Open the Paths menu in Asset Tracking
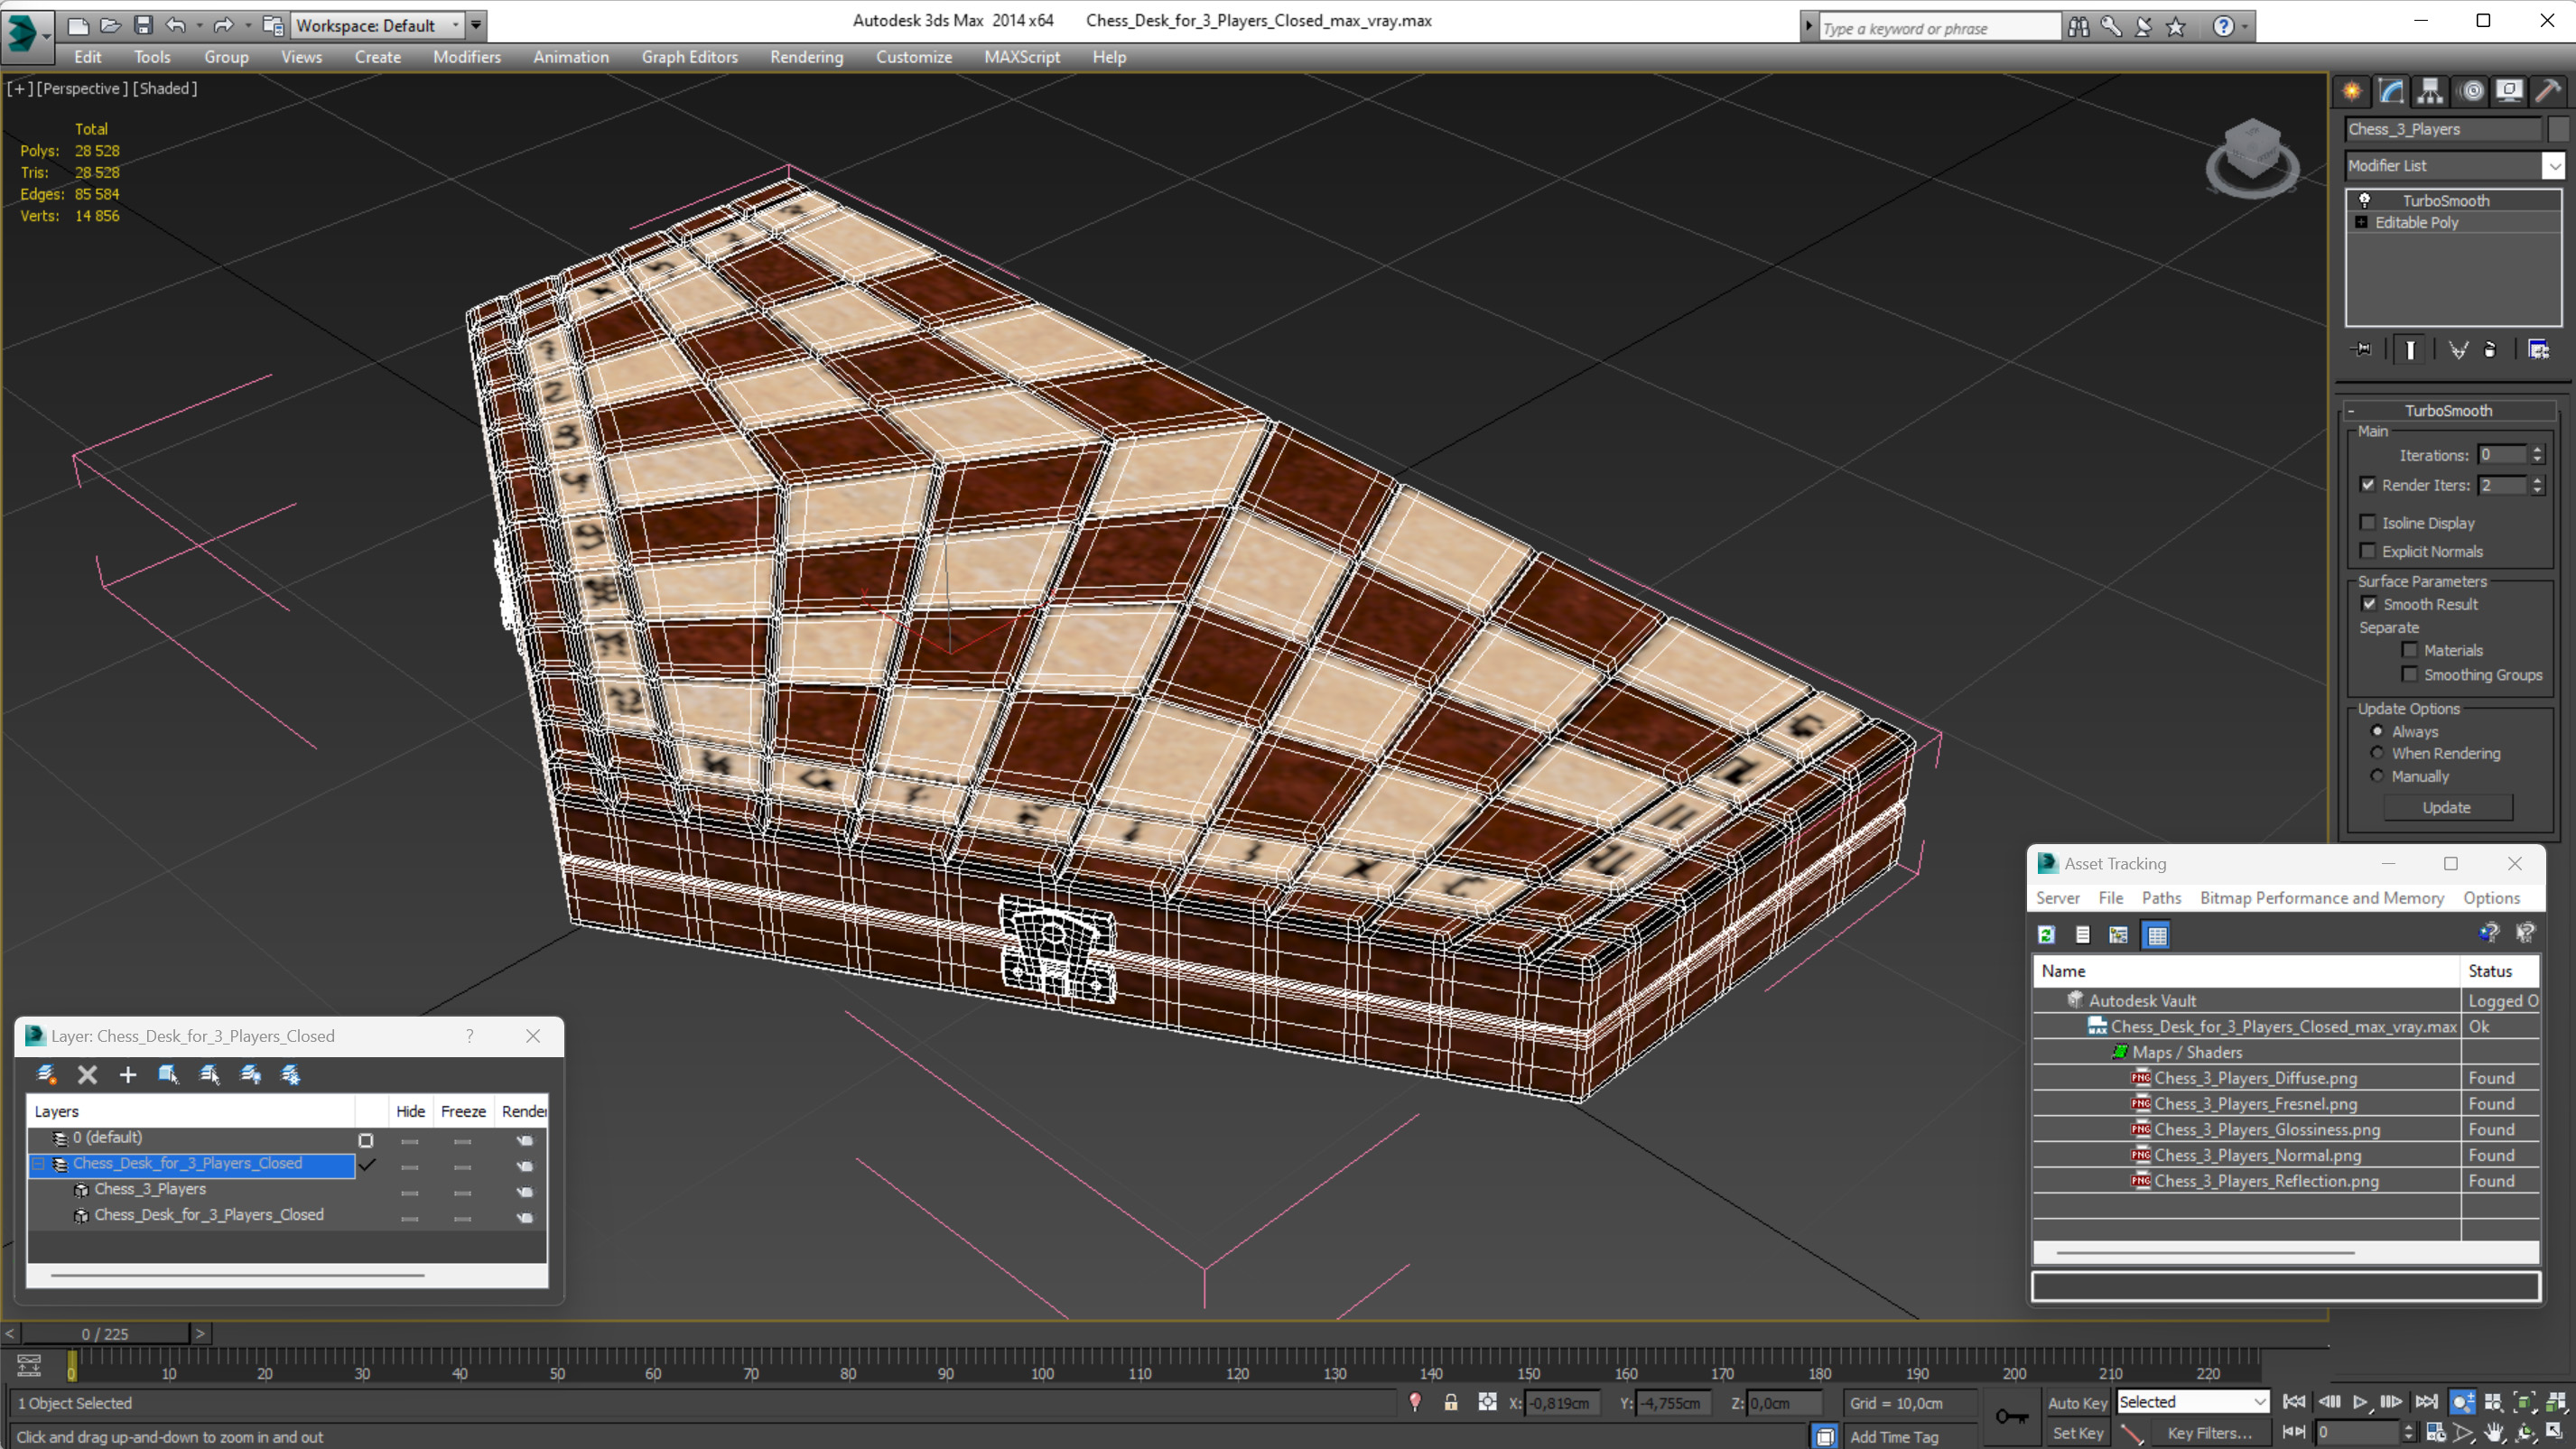Screen dimensions: 2576x1449 tap(2161, 898)
